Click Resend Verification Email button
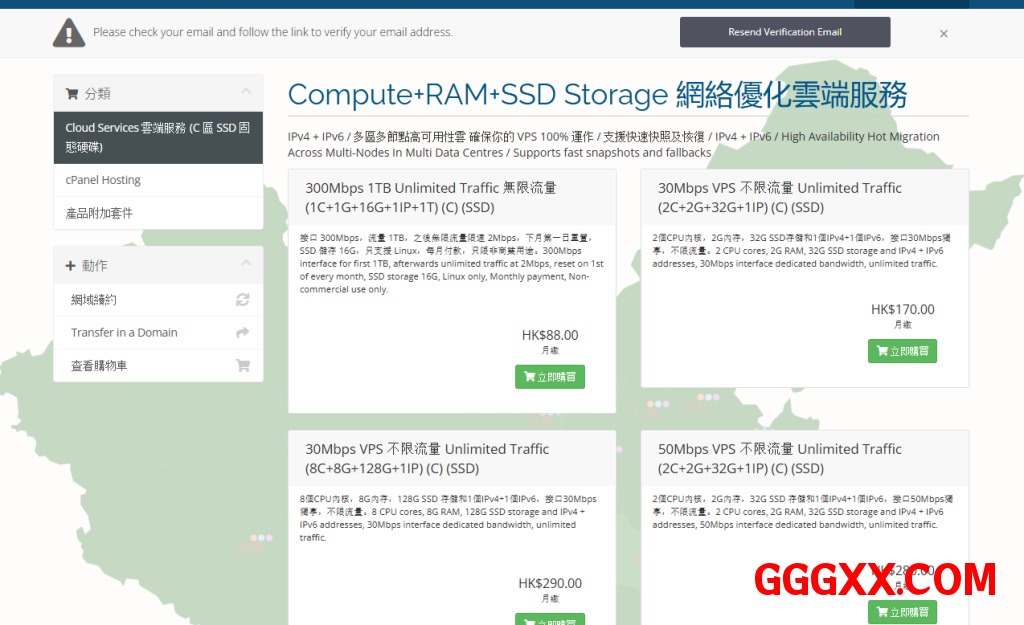This screenshot has width=1024, height=625. click(784, 32)
